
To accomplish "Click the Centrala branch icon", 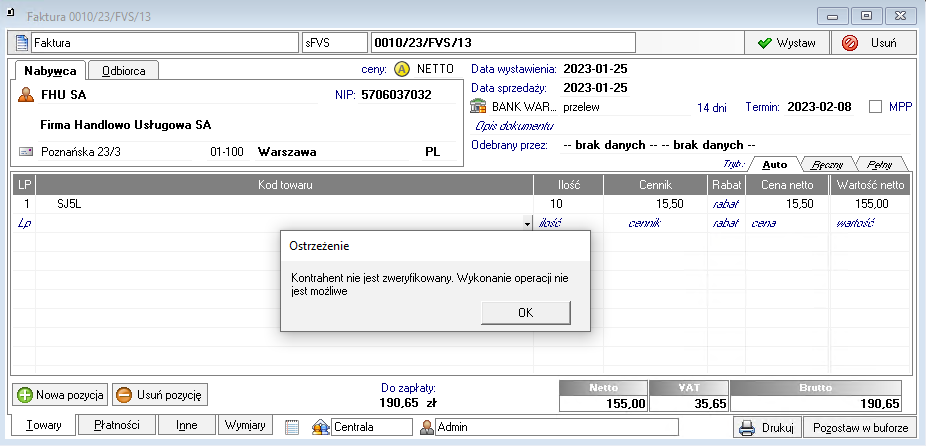I will coord(321,427).
